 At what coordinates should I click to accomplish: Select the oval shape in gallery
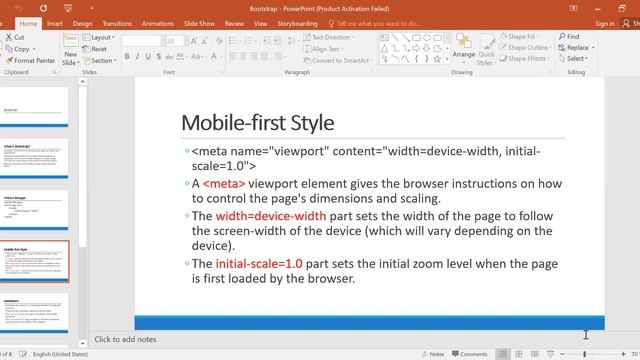point(427,38)
